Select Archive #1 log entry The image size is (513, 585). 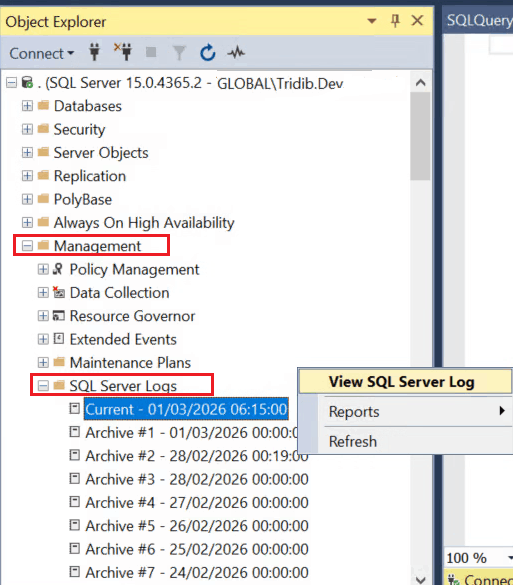pyautogui.click(x=191, y=433)
